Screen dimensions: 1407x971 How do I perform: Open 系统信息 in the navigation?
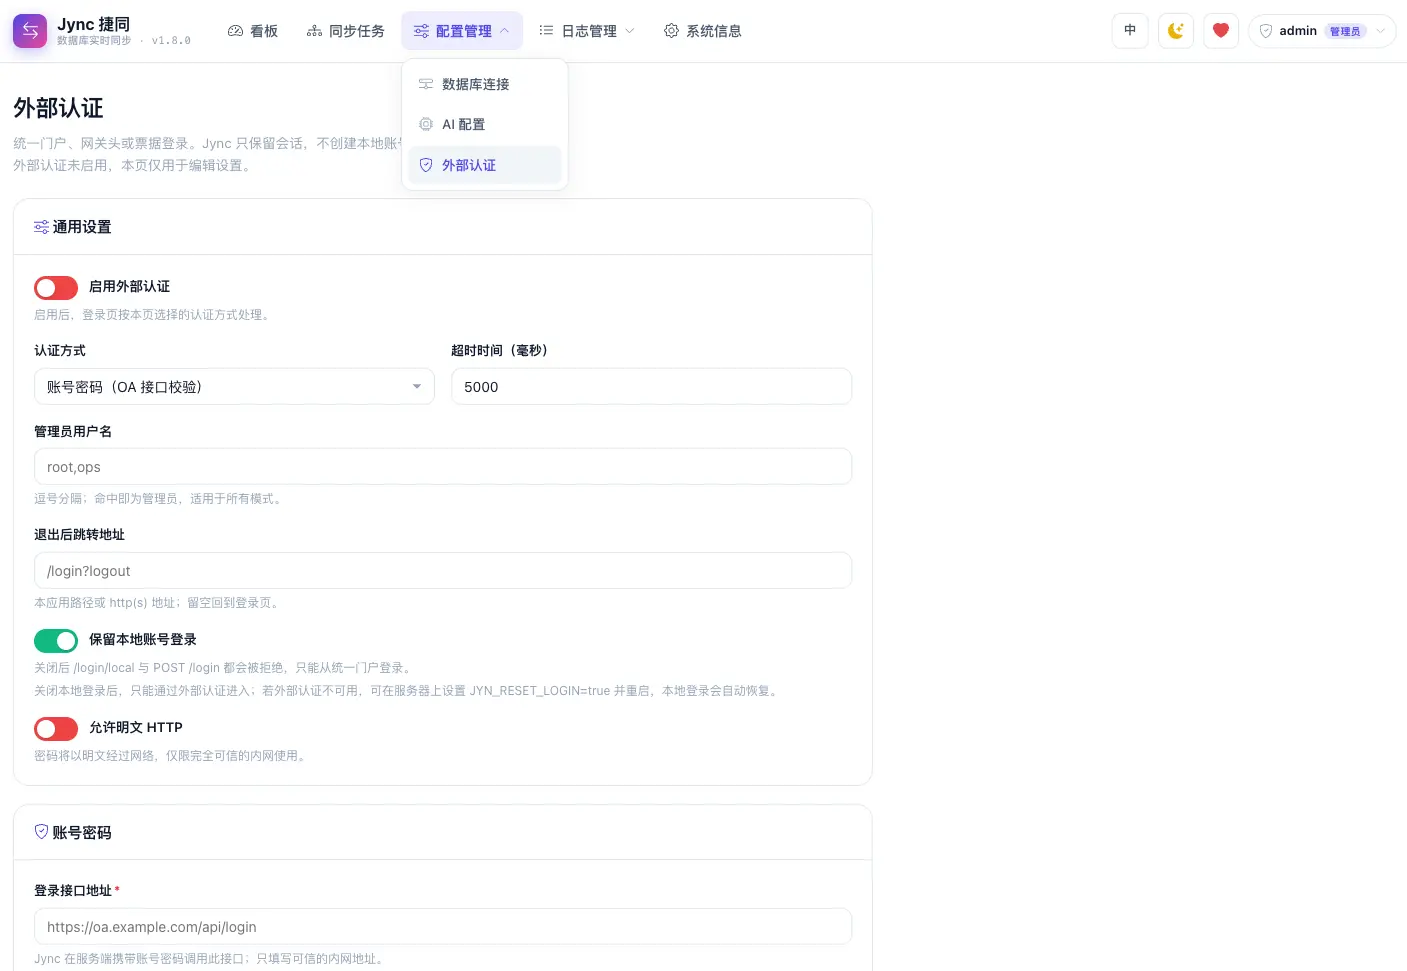point(703,31)
